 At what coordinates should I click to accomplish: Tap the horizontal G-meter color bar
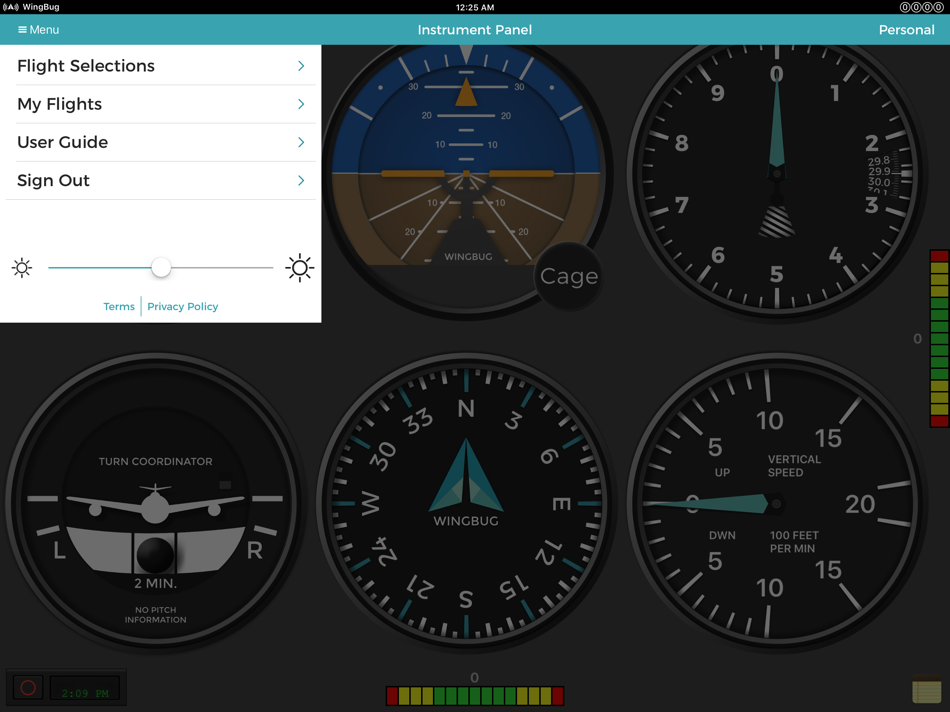(475, 696)
